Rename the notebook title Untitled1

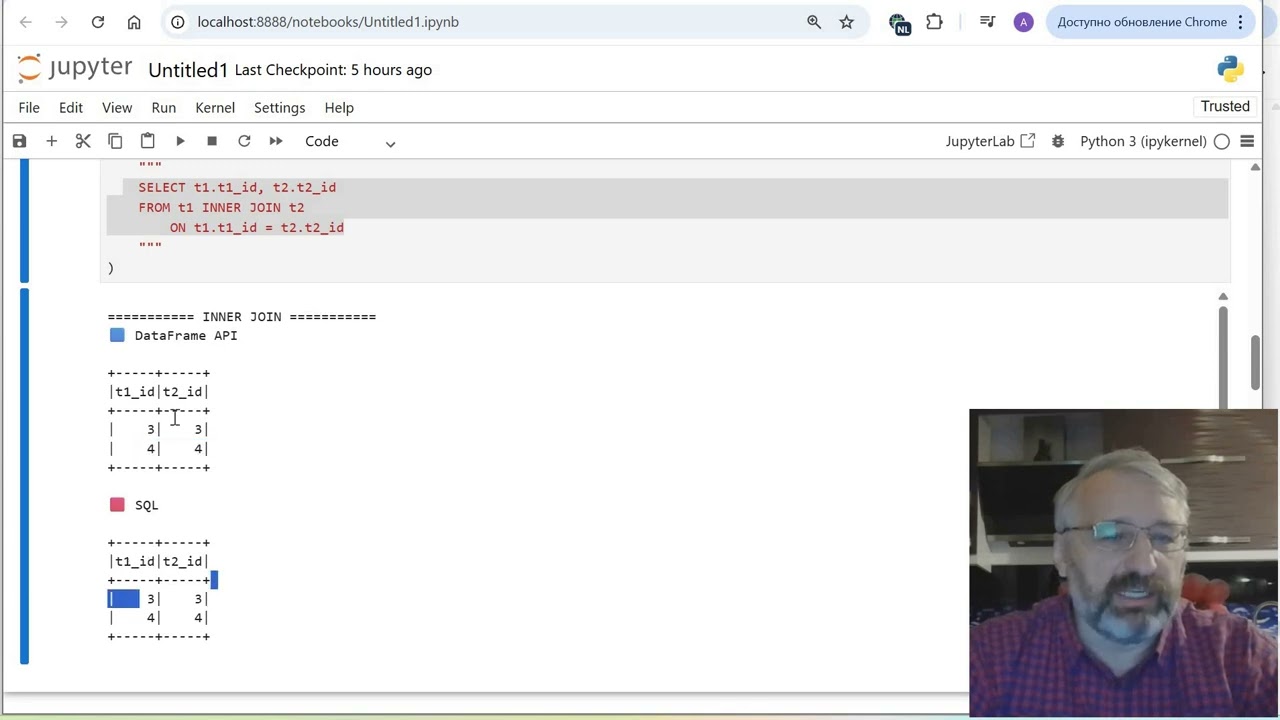pos(188,70)
